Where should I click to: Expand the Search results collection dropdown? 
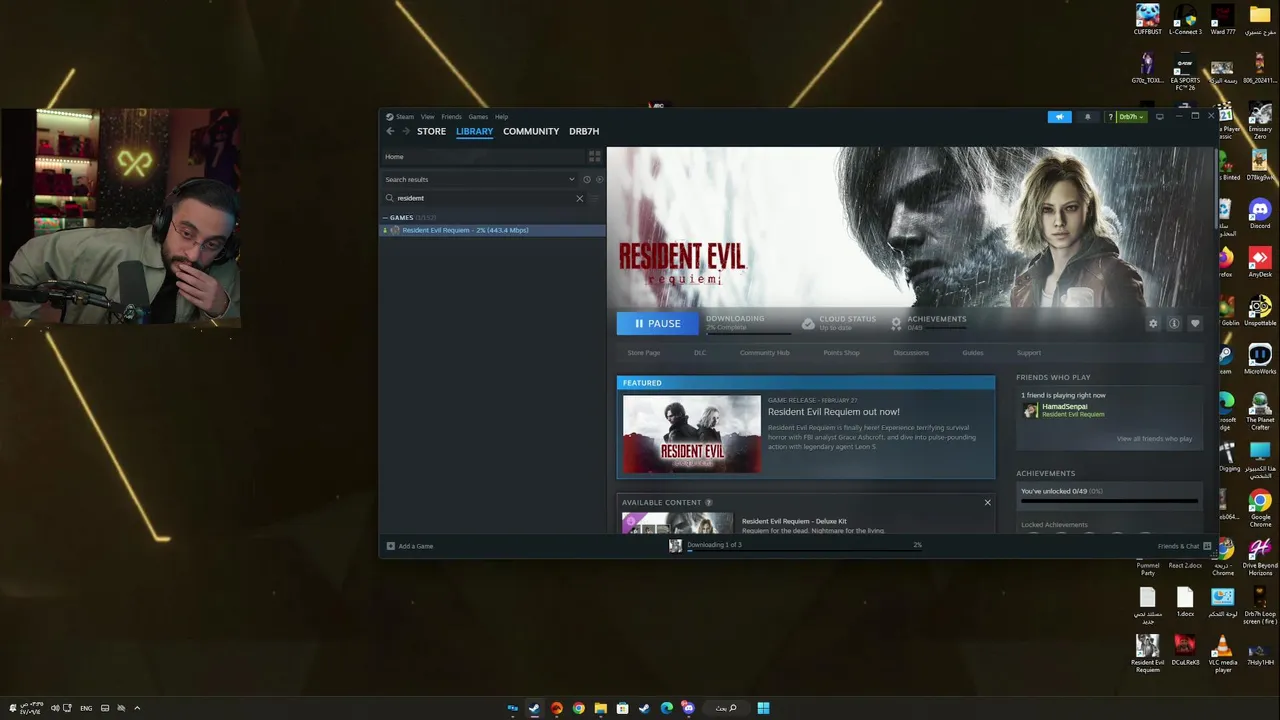coord(572,179)
